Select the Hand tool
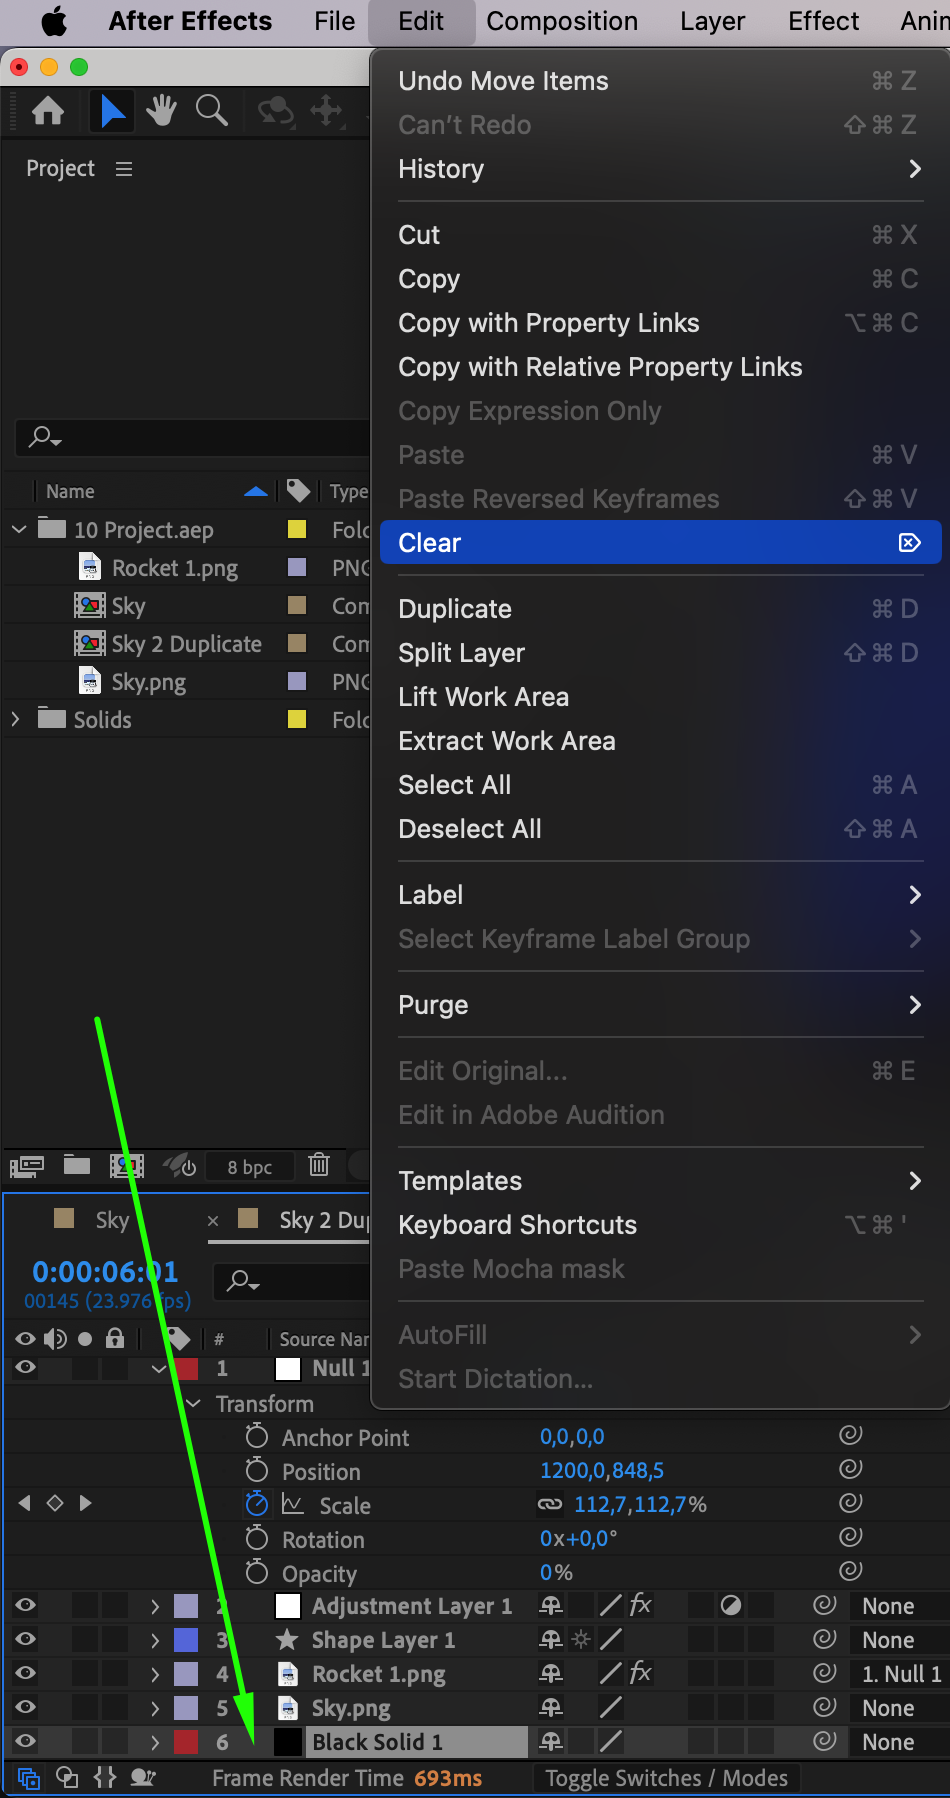This screenshot has height=1798, width=950. coord(161,110)
